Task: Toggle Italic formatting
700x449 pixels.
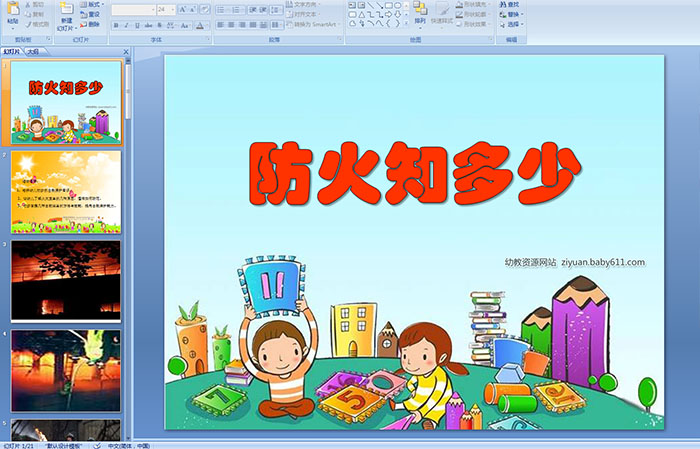Action: tap(126, 25)
